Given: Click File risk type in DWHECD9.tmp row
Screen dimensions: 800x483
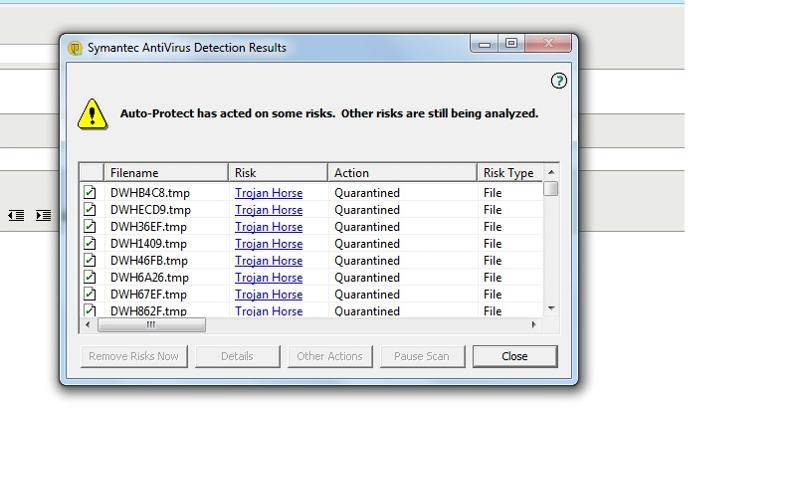Looking at the screenshot, I should coord(492,210).
